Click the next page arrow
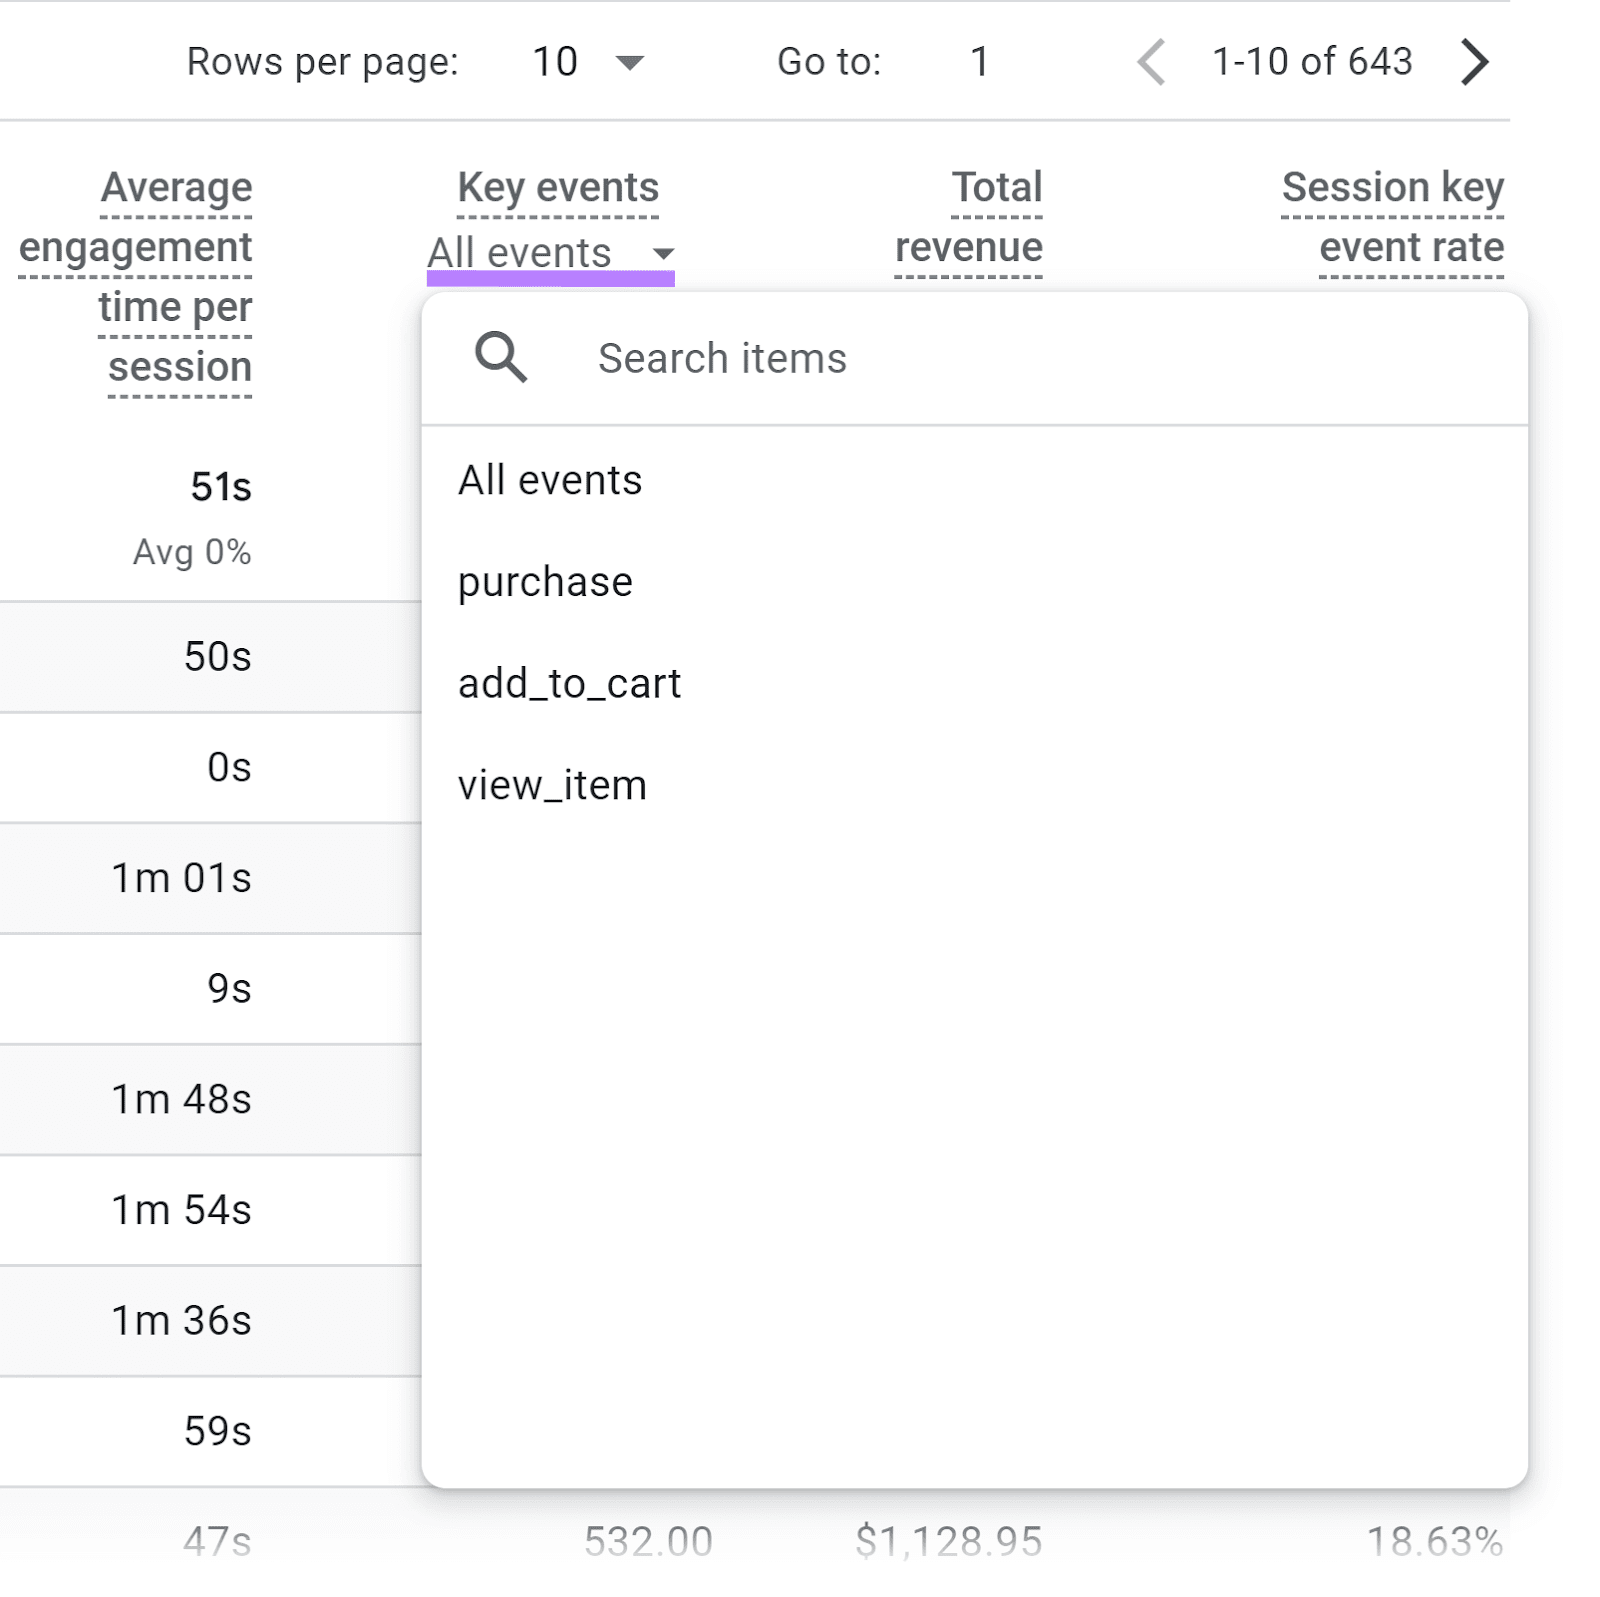Image resolution: width=1600 pixels, height=1597 pixels. 1473,62
